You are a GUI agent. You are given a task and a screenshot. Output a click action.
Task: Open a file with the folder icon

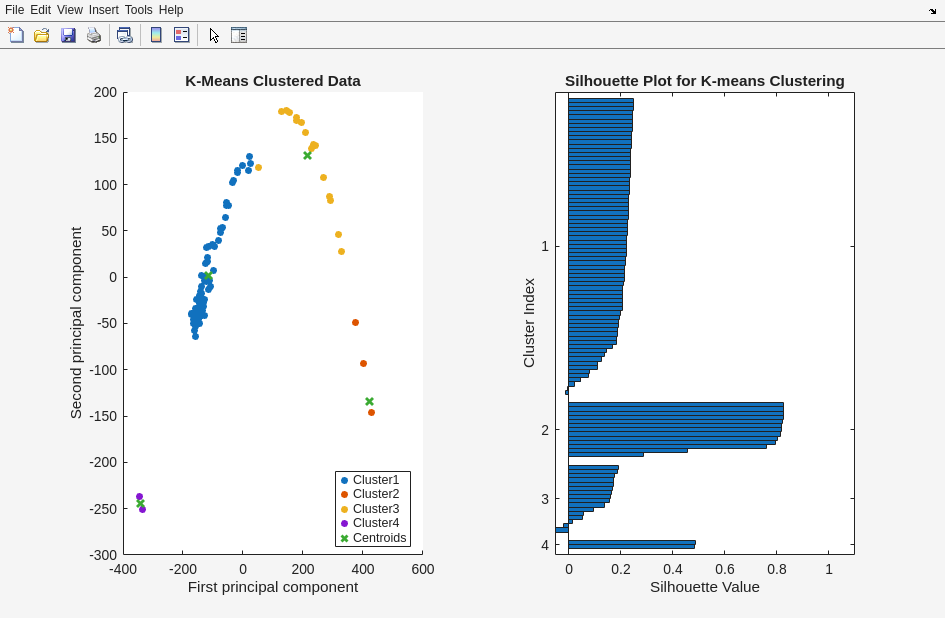point(42,35)
